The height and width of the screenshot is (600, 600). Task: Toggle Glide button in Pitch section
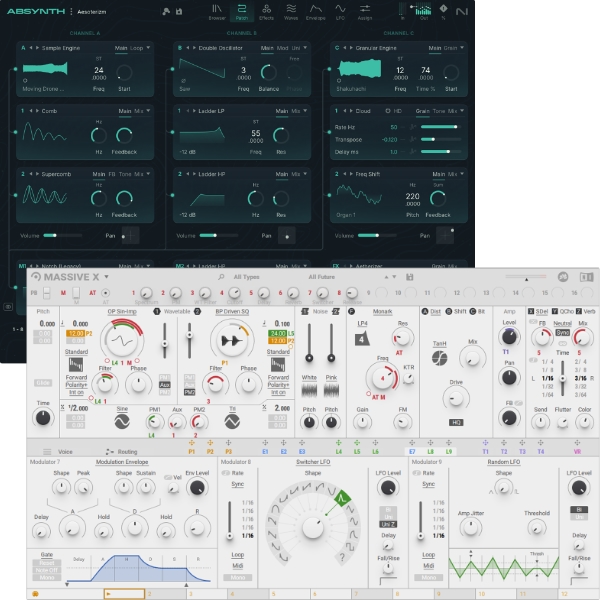pyautogui.click(x=43, y=383)
